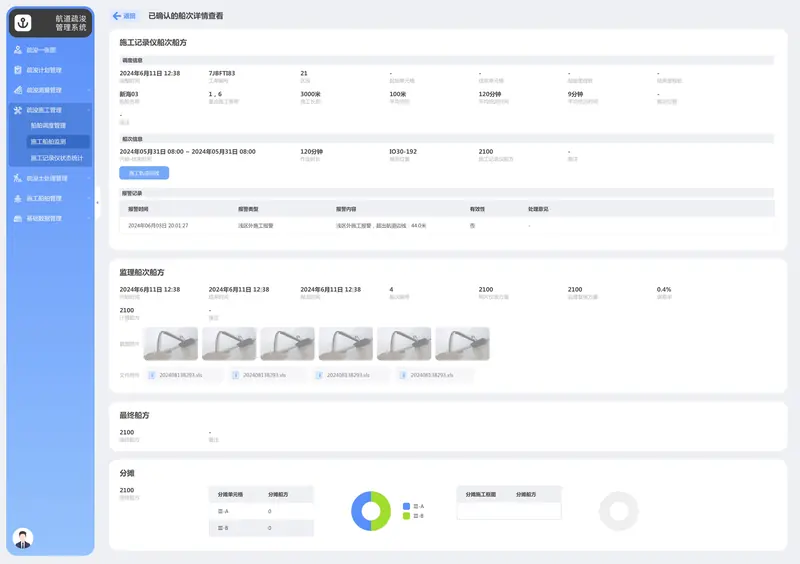Click 航道疏浚管理系统 title text
Image resolution: width=800 pixels, height=564 pixels.
71,23
